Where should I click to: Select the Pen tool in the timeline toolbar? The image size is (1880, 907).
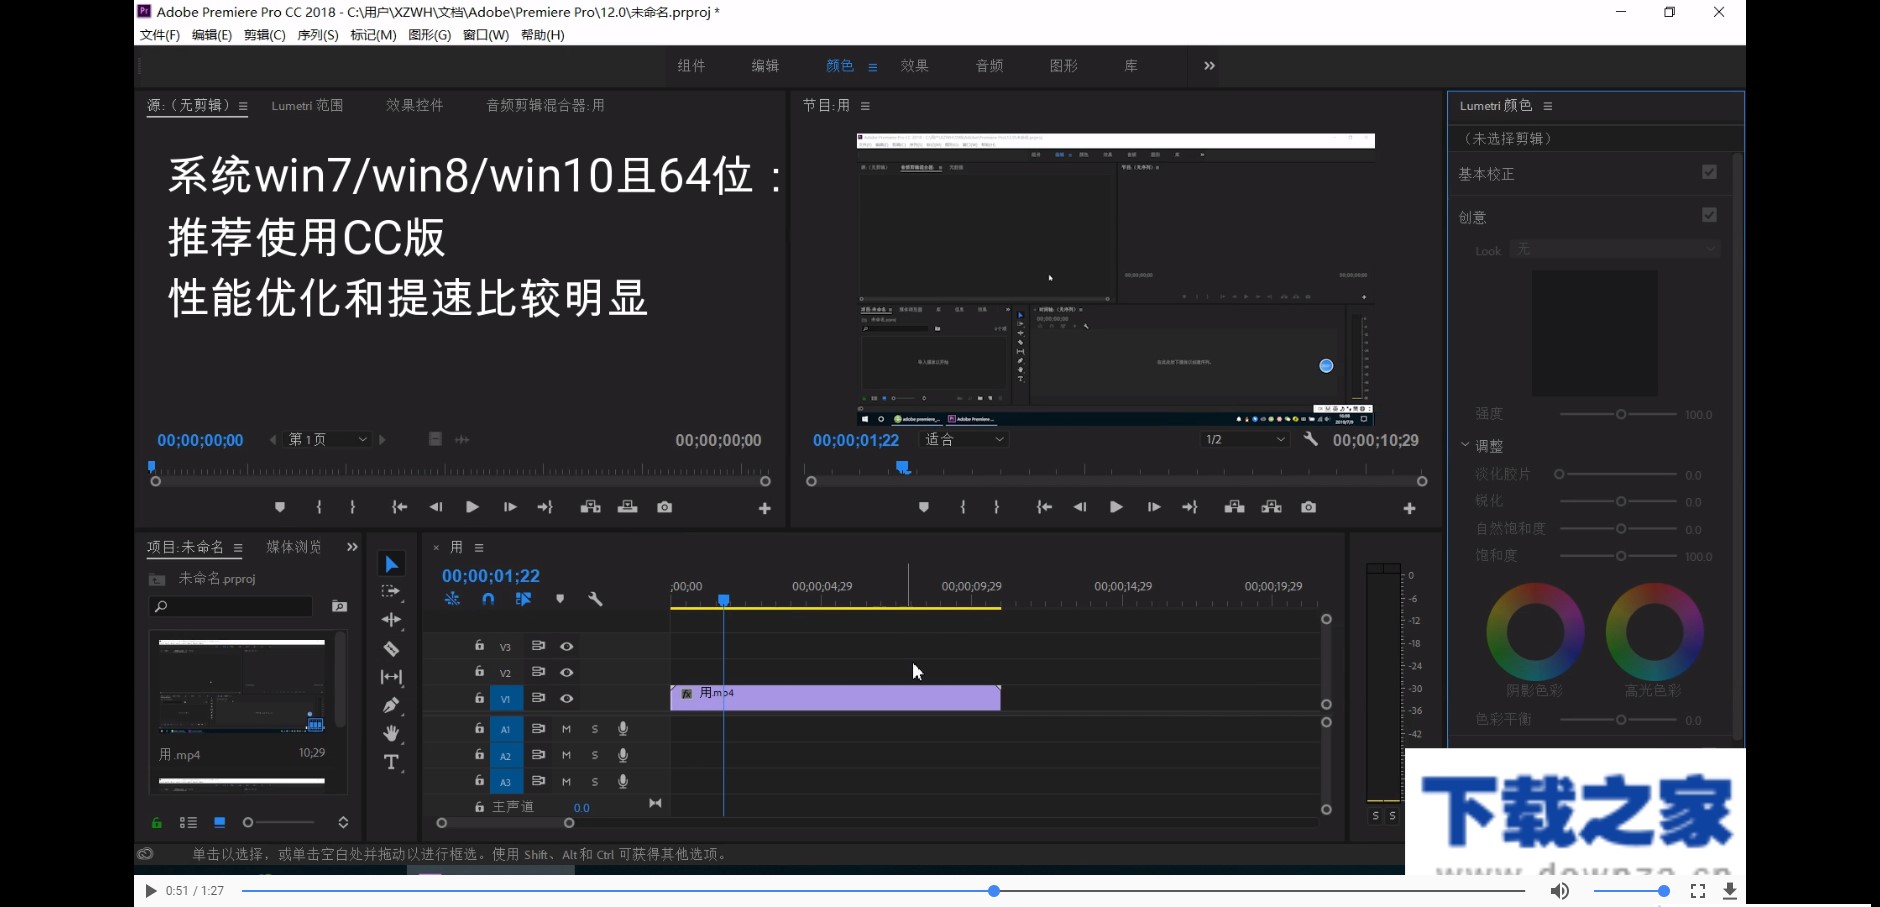[392, 705]
